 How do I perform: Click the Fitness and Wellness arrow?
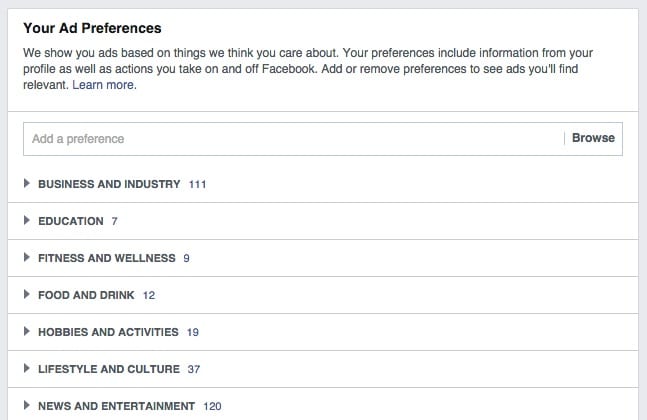(27, 258)
